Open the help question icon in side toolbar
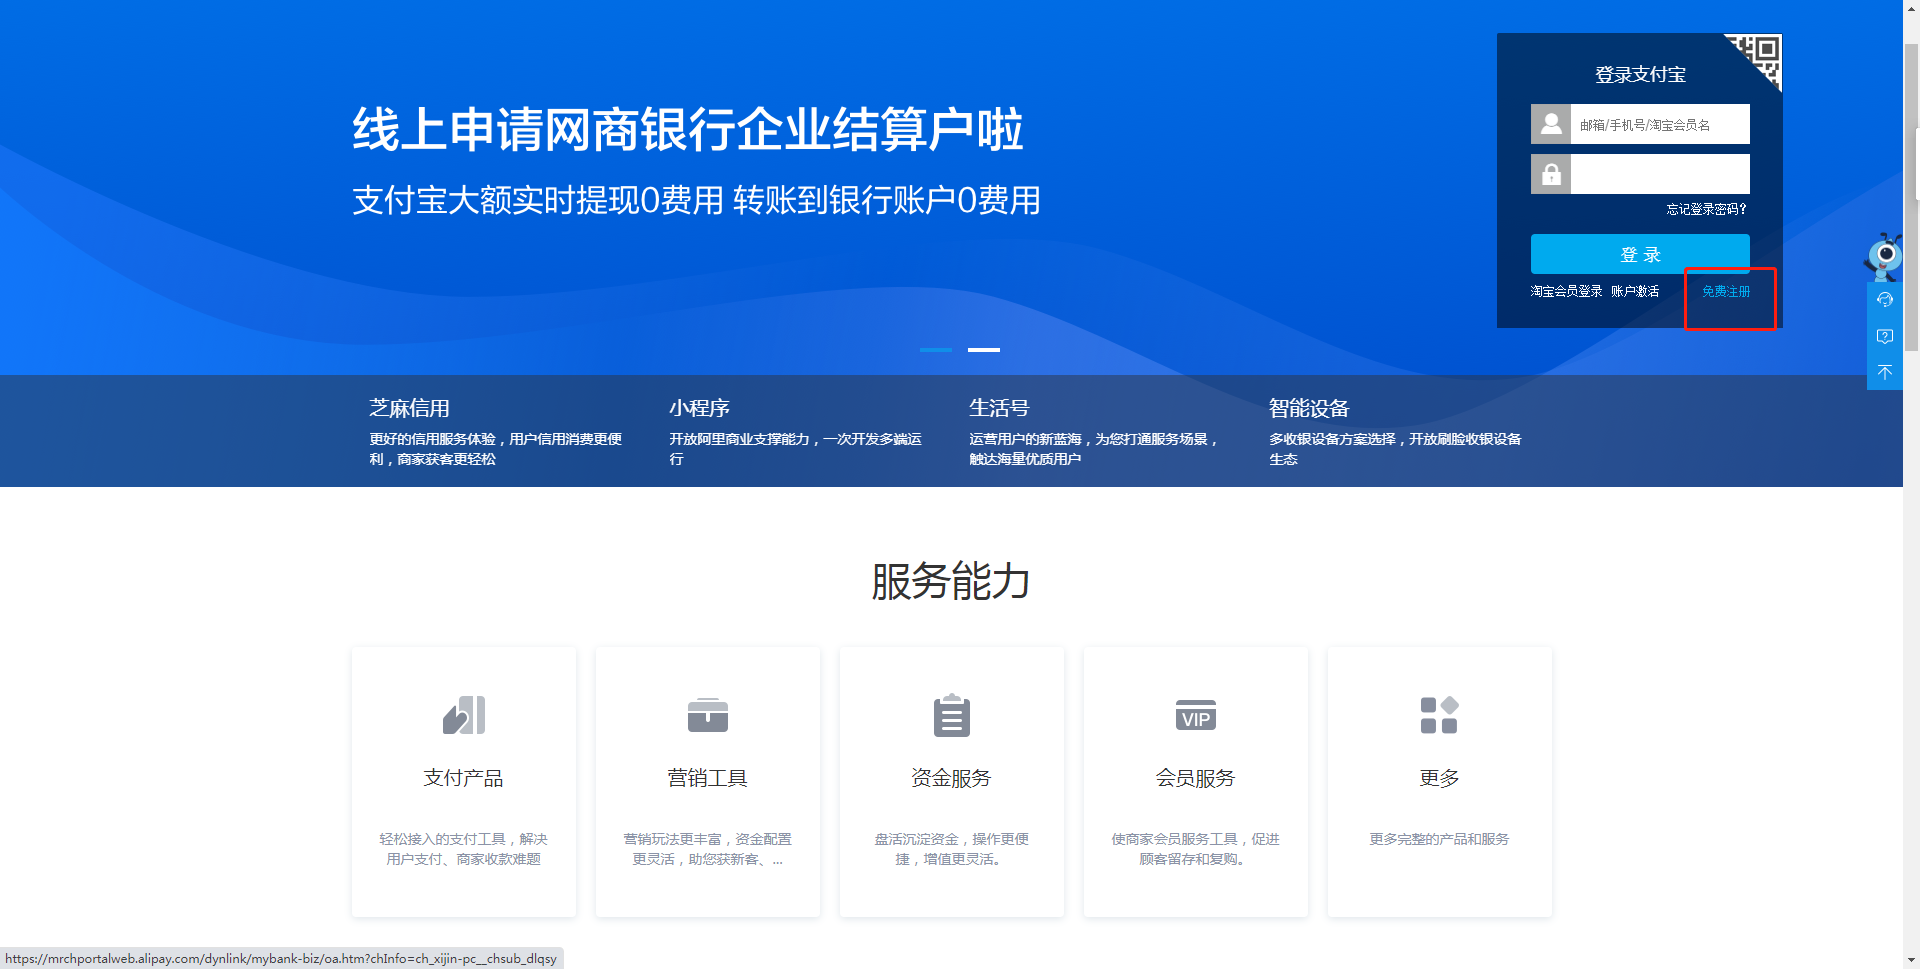 click(1885, 336)
